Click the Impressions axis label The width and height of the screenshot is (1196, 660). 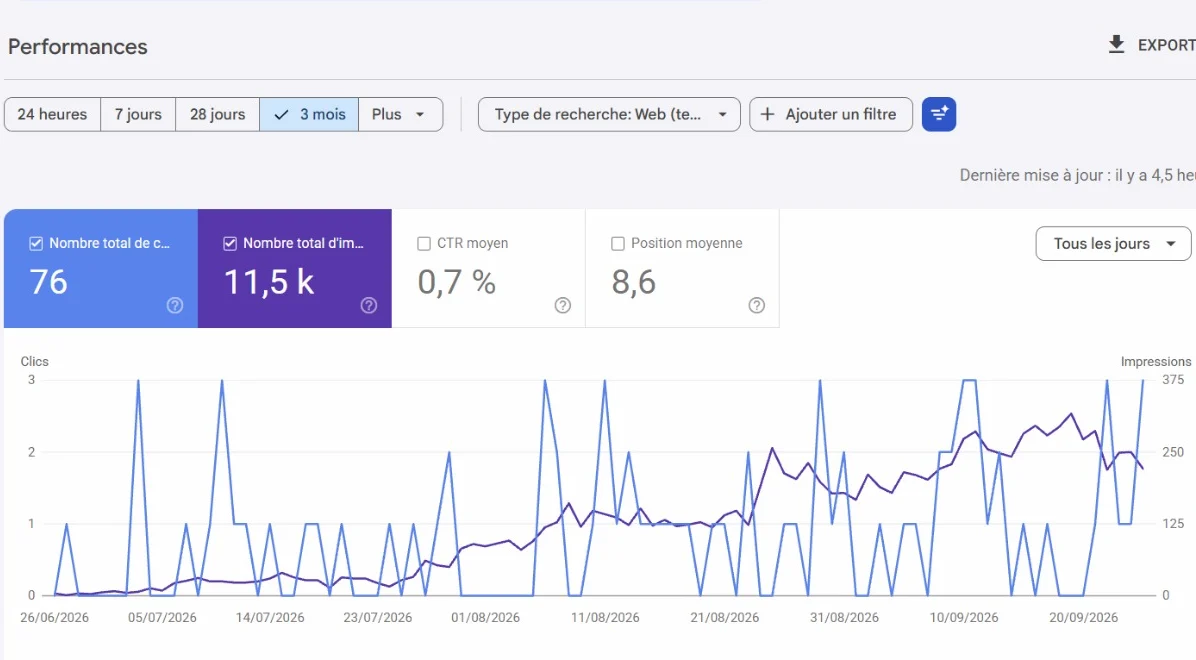pyautogui.click(x=1156, y=362)
